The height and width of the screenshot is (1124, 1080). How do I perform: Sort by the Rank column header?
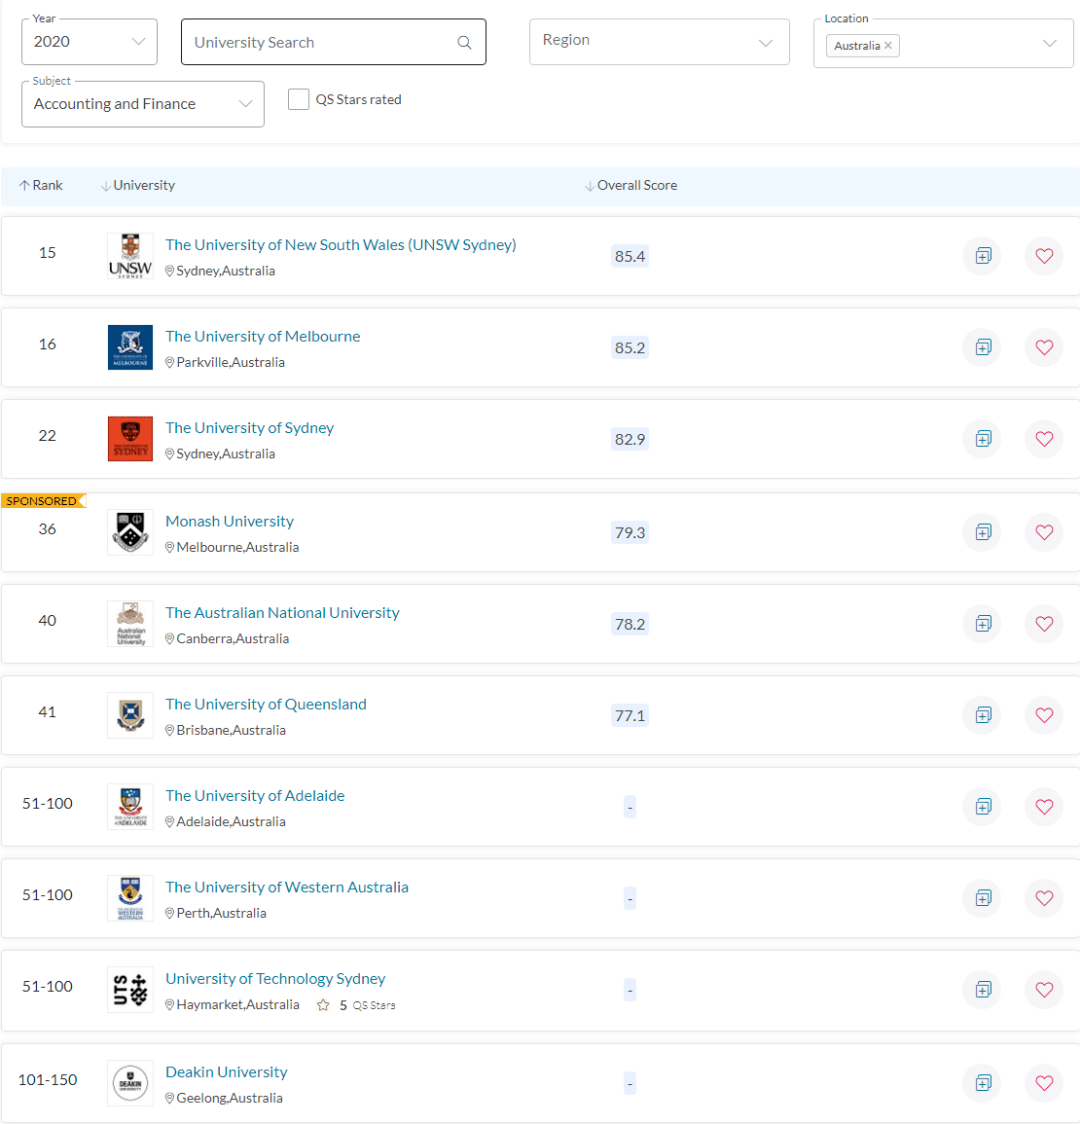click(41, 185)
